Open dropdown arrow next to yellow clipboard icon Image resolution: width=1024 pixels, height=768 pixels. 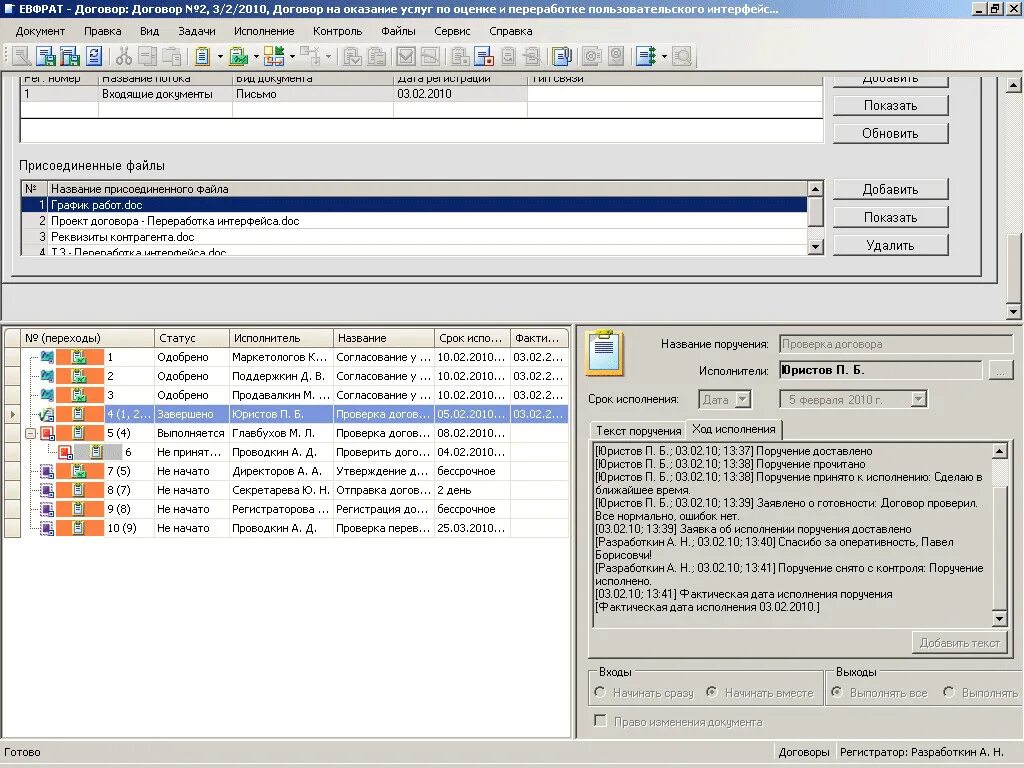point(220,57)
